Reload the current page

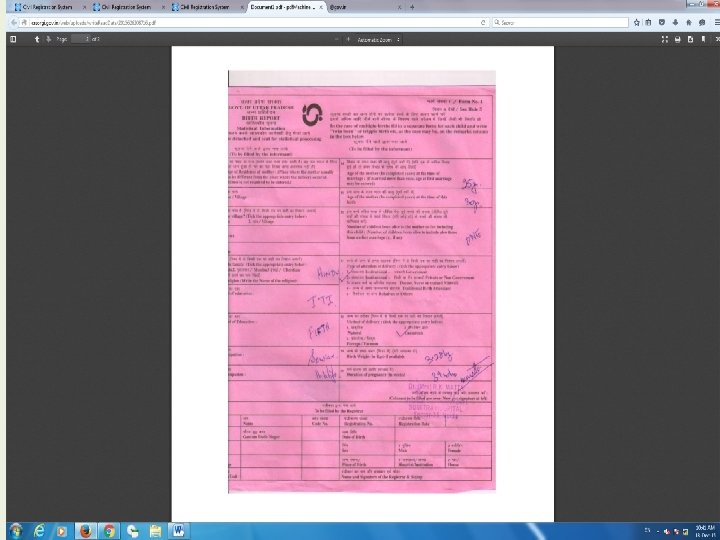click(483, 22)
